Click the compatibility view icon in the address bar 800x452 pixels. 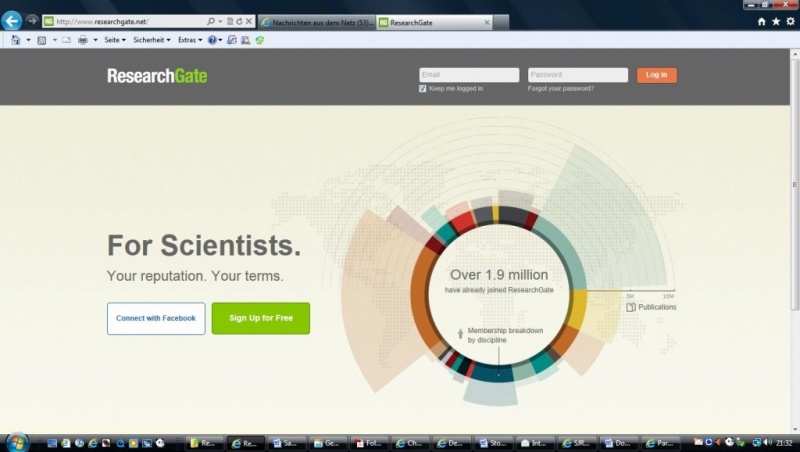click(230, 21)
